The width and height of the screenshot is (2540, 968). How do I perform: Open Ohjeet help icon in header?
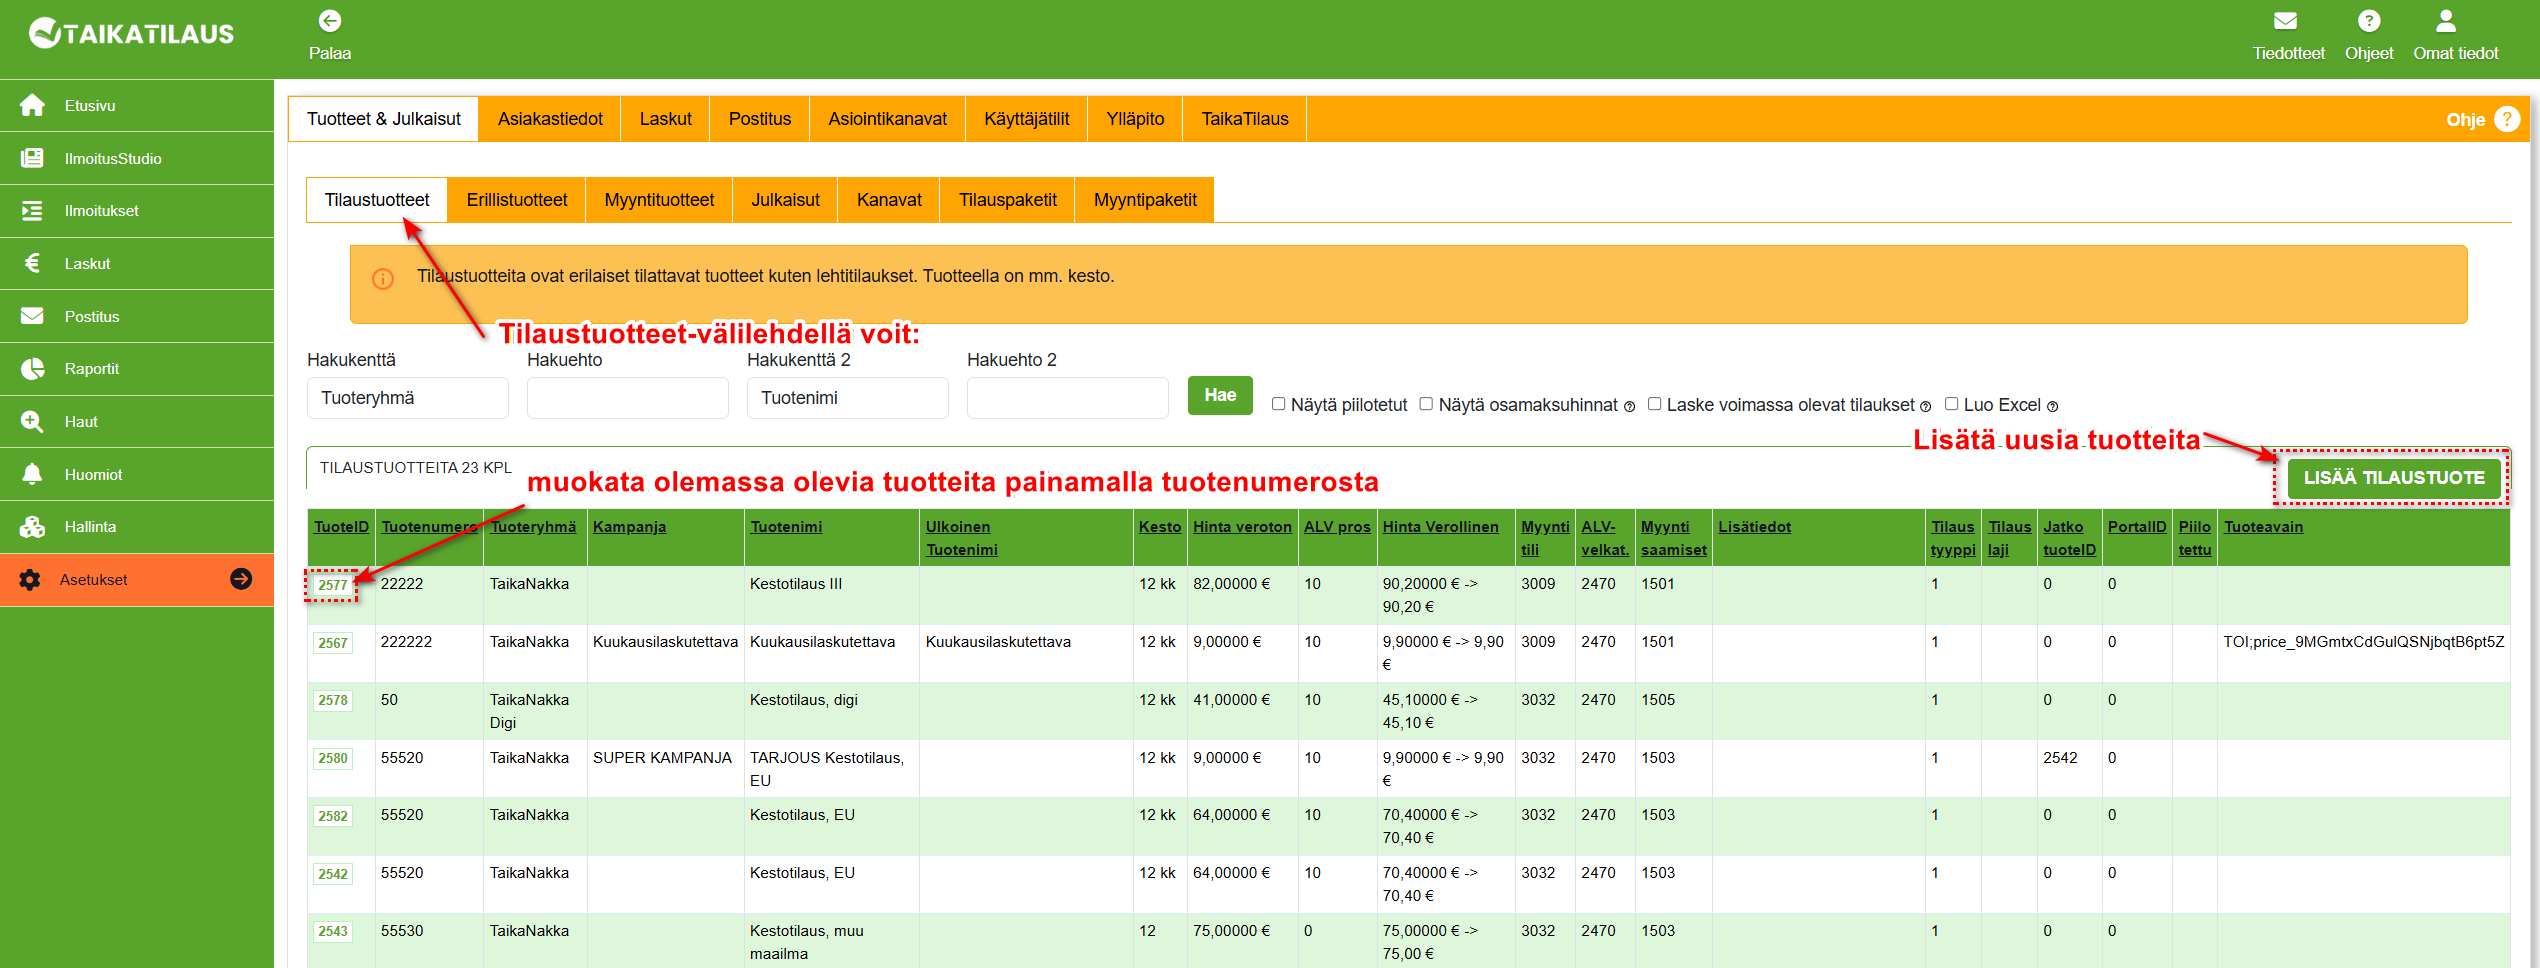pyautogui.click(x=2368, y=21)
